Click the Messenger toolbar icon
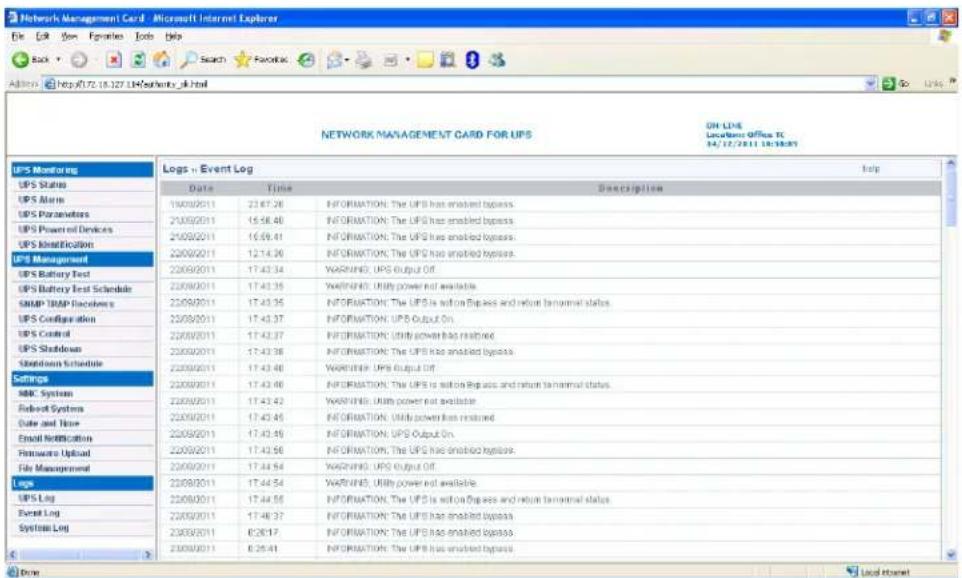962x578 pixels. click(497, 60)
